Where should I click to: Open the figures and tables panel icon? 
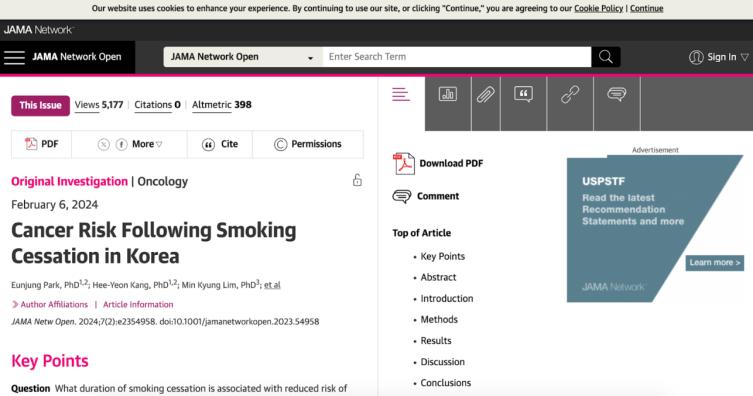tap(448, 94)
